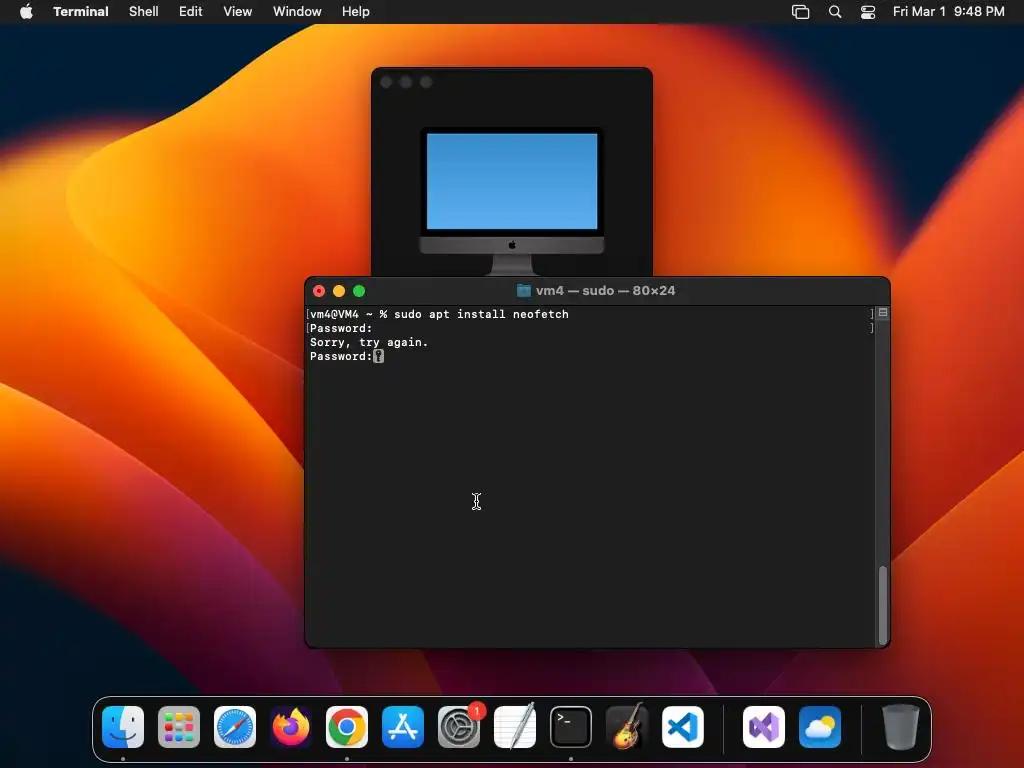Click the Terminal window title 'vm4 — sudo — 80×24'
1024x768 pixels.
[605, 291]
